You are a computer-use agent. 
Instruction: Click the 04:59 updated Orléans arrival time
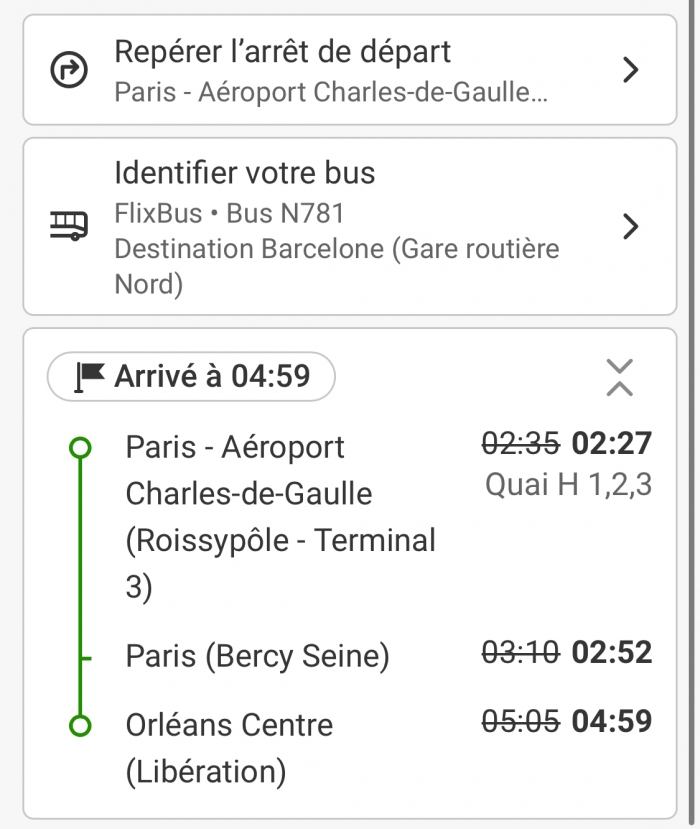(611, 721)
